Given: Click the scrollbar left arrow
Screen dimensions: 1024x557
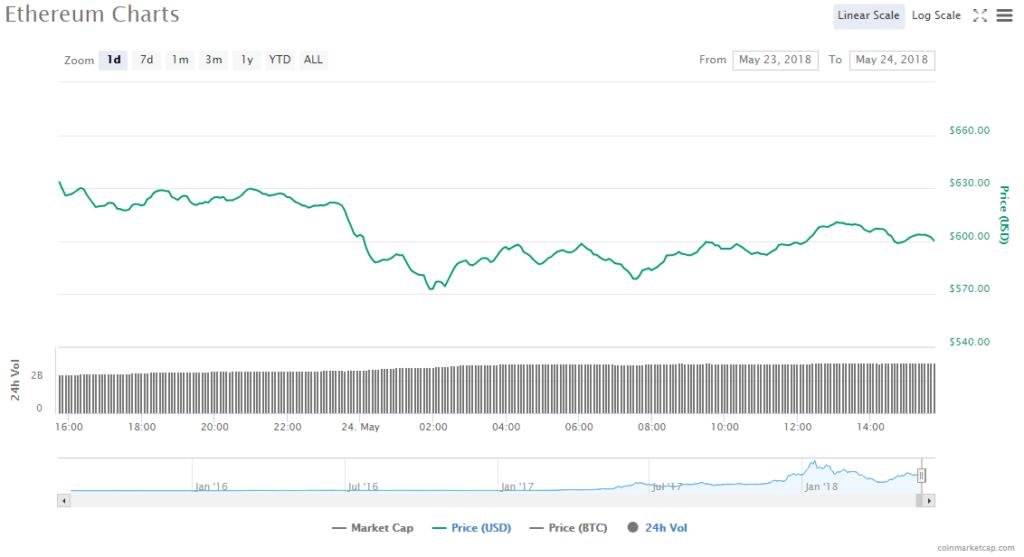Looking at the screenshot, I should [64, 499].
